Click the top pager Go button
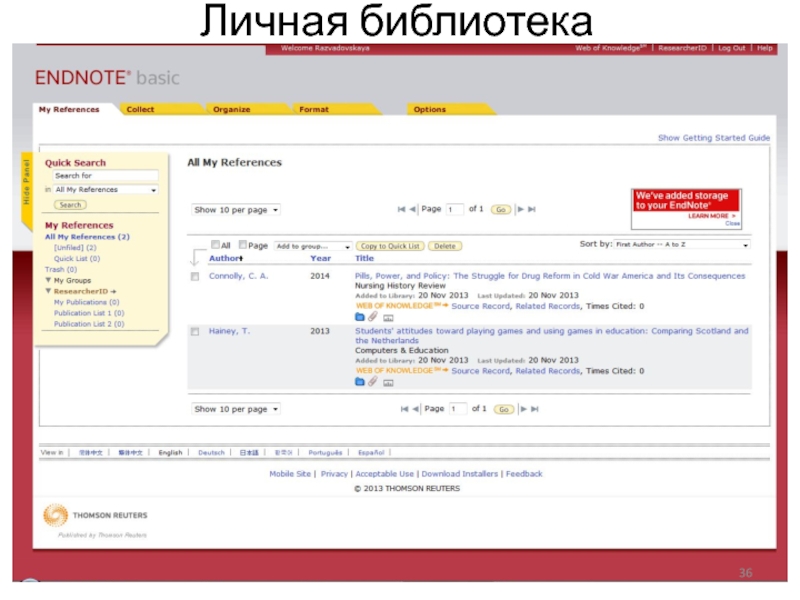The height and width of the screenshot is (600, 800). coord(501,210)
